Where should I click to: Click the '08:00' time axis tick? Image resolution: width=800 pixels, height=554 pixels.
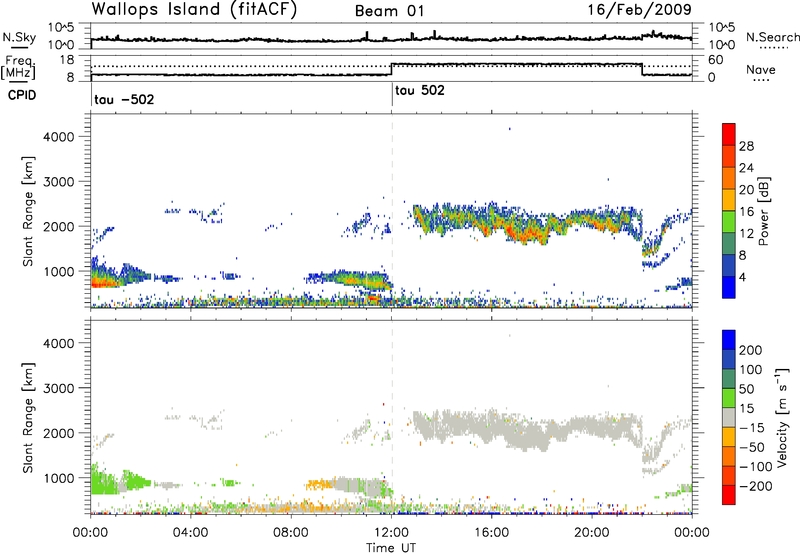pos(291,533)
